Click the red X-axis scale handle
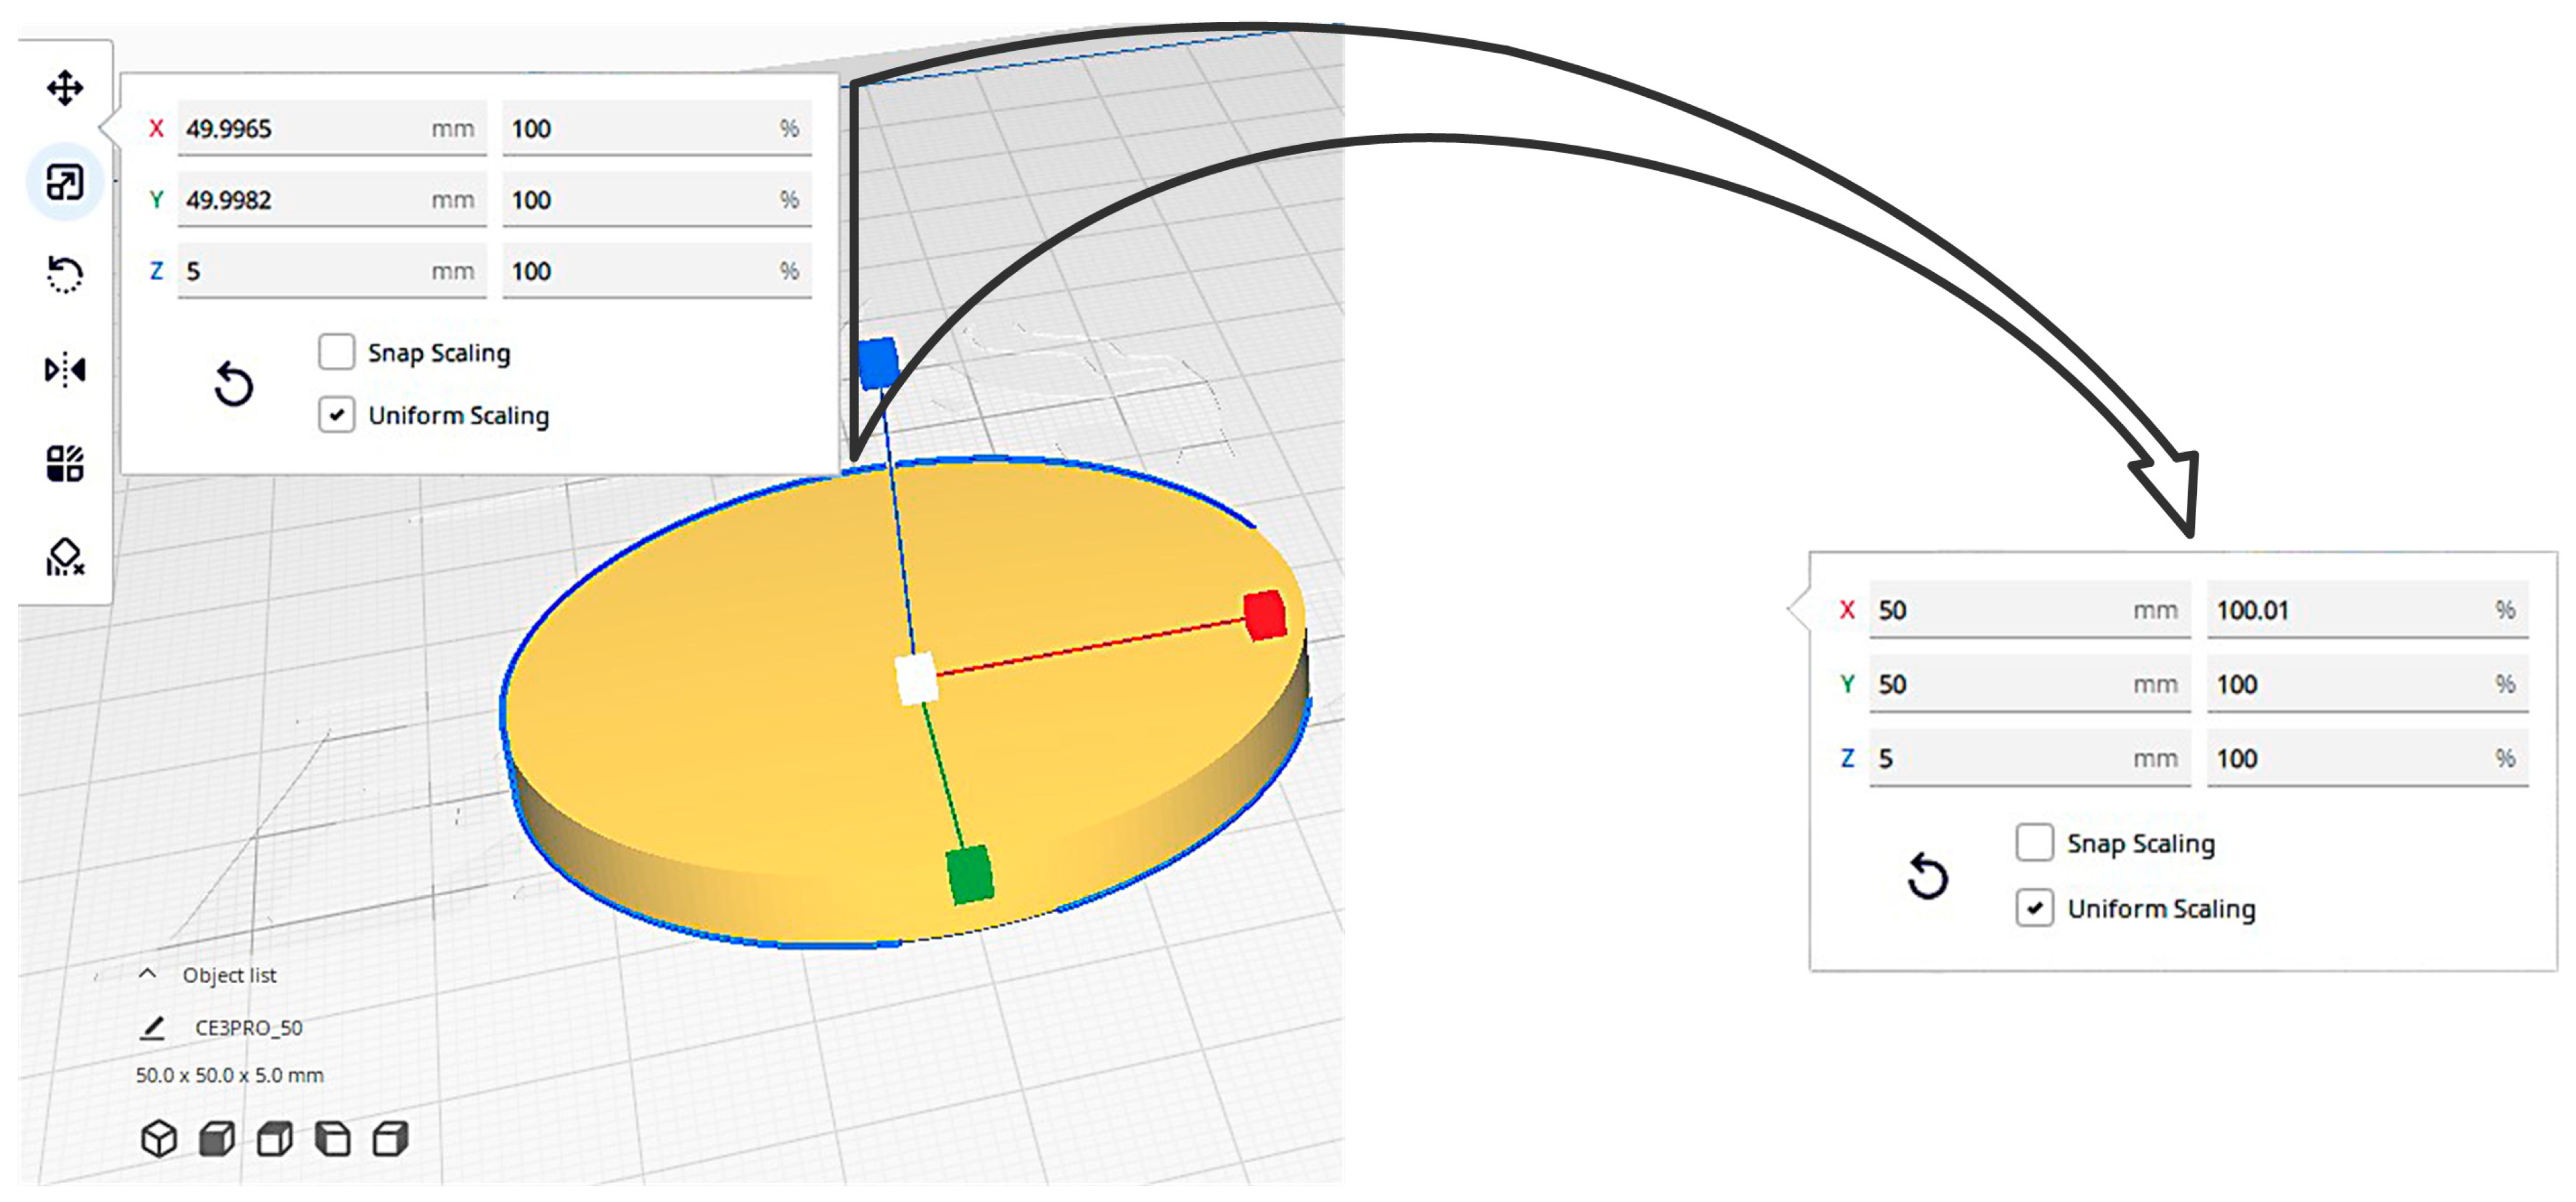The image size is (2576, 1202). click(x=1265, y=614)
